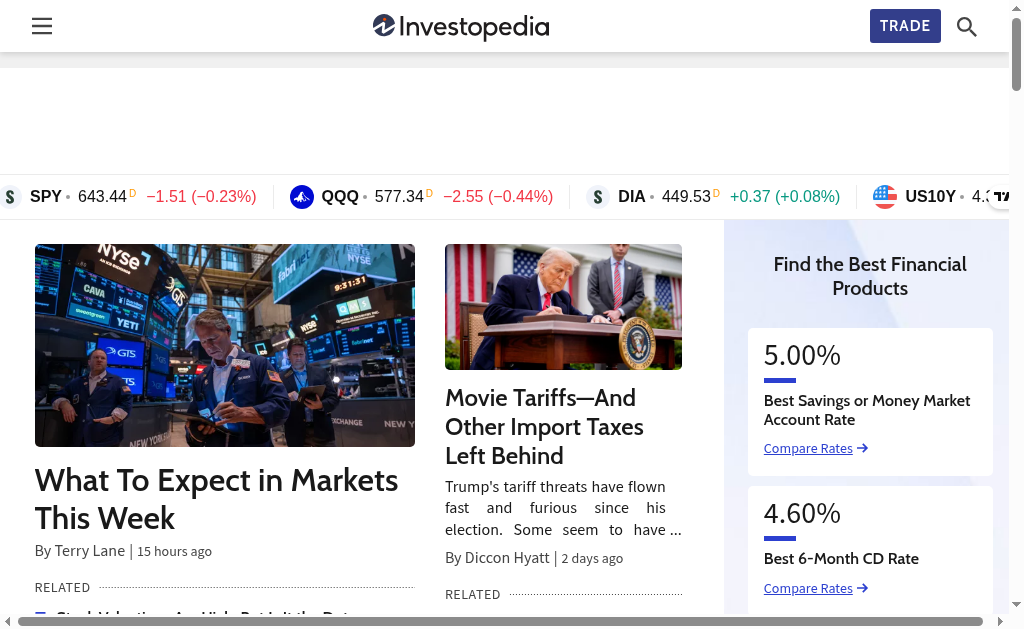Viewport: 1024px width, 629px height.
Task: Click the scroll down arrow
Action: [1016, 604]
